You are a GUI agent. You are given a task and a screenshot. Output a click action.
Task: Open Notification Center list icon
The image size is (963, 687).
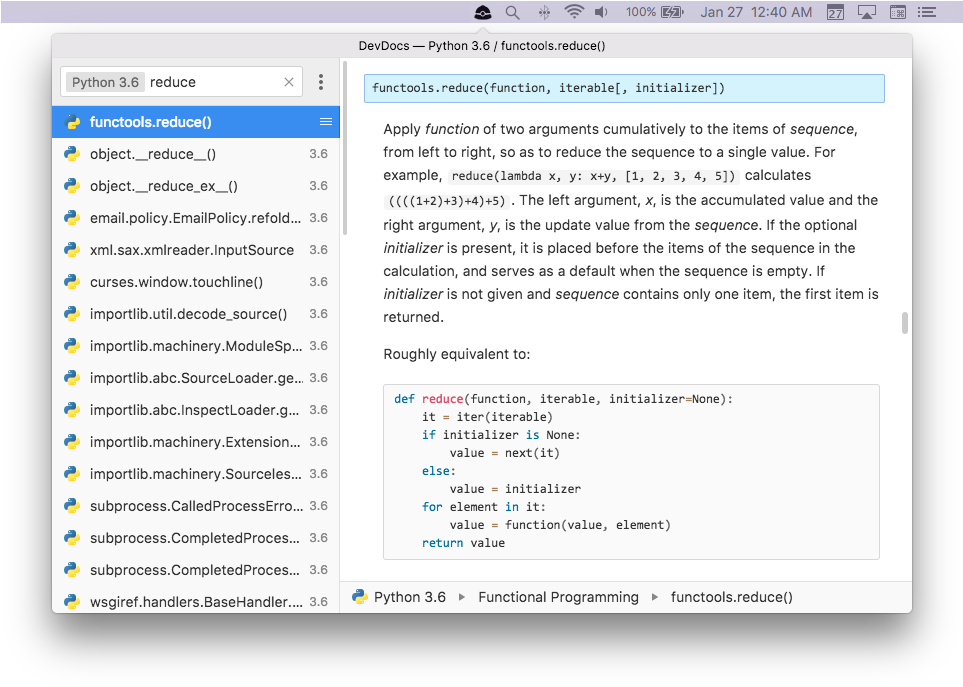point(927,12)
